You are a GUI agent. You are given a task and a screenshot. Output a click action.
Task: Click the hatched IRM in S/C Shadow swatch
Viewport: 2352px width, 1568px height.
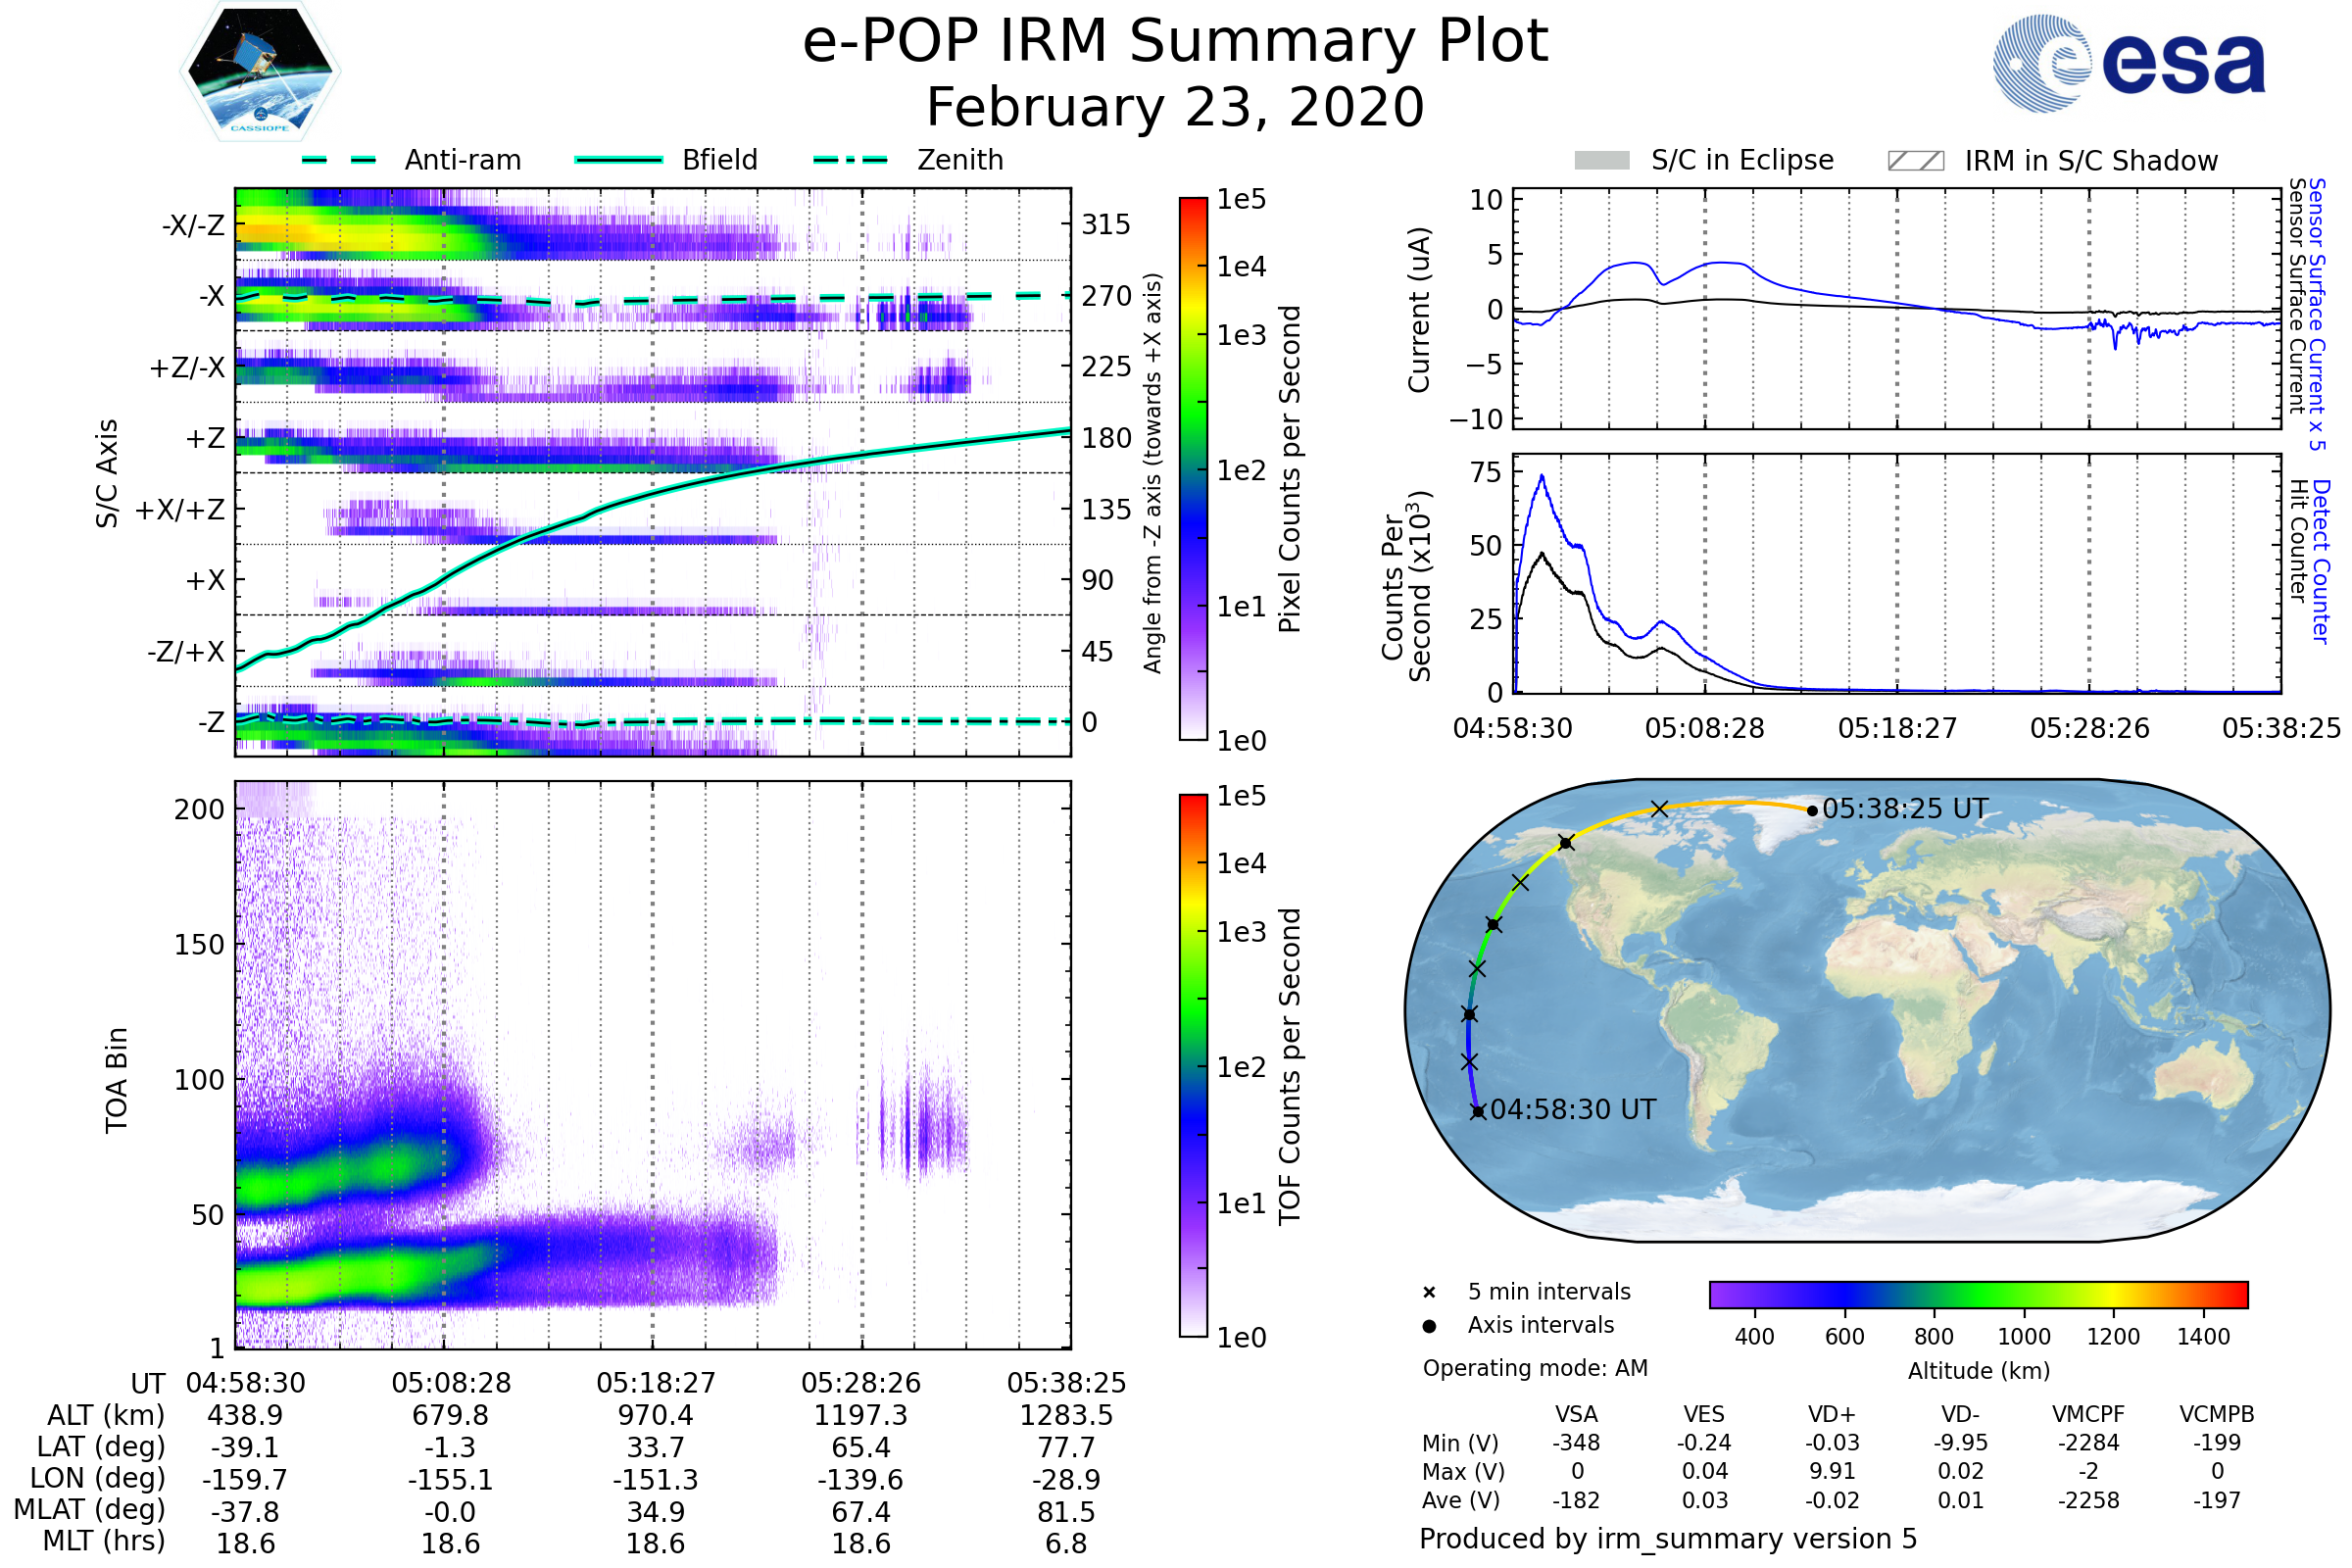pos(1915,161)
